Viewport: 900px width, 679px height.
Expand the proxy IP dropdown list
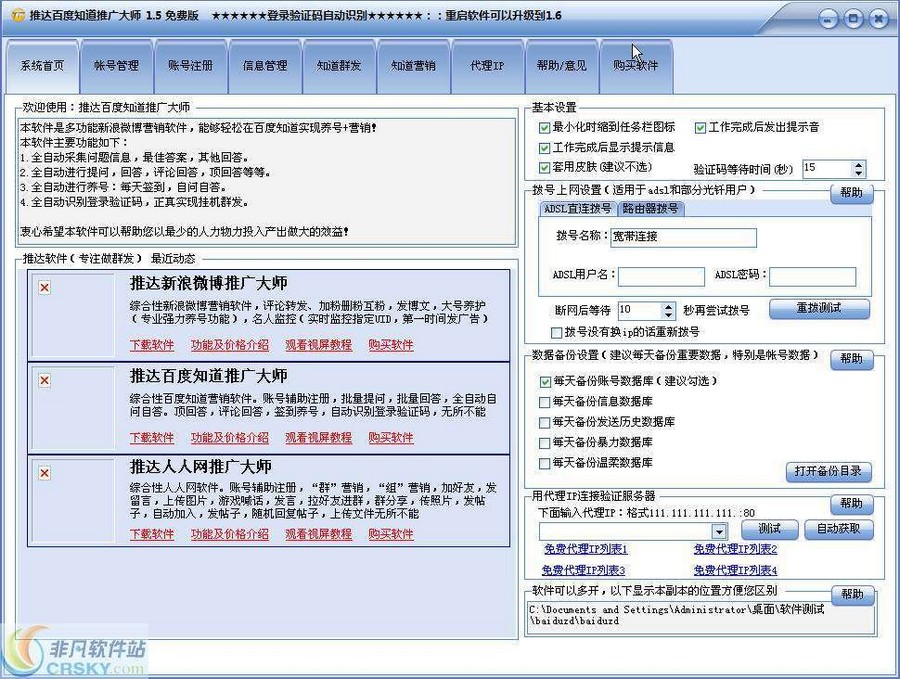719,531
